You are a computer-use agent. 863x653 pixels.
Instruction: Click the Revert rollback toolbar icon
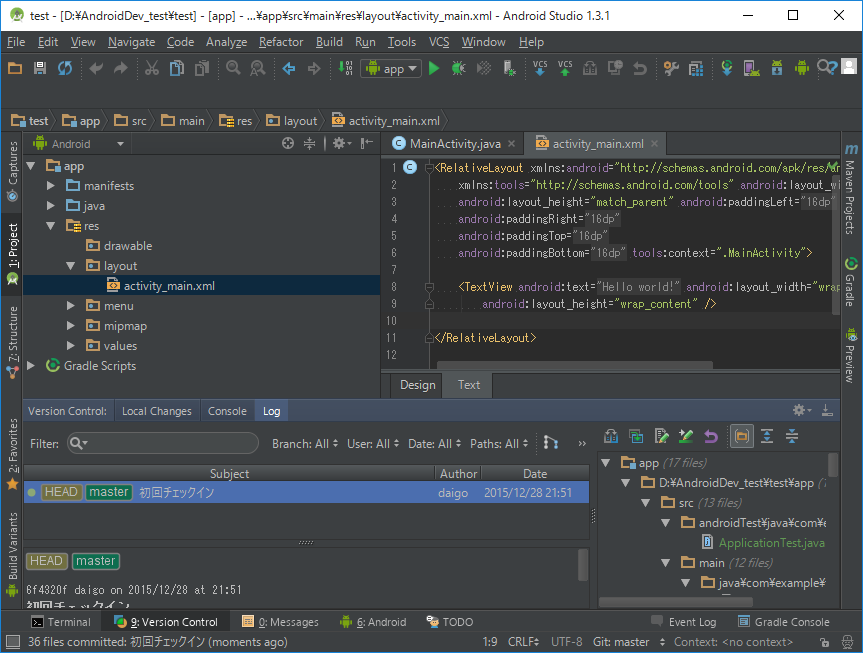[x=640, y=68]
